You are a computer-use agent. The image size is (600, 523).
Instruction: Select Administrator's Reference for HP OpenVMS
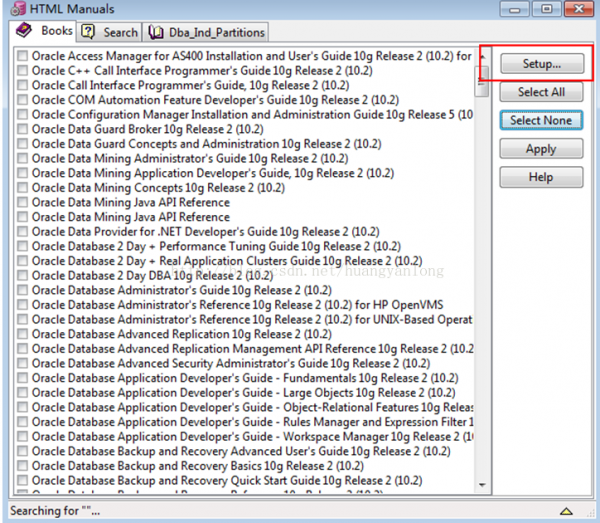point(238,305)
